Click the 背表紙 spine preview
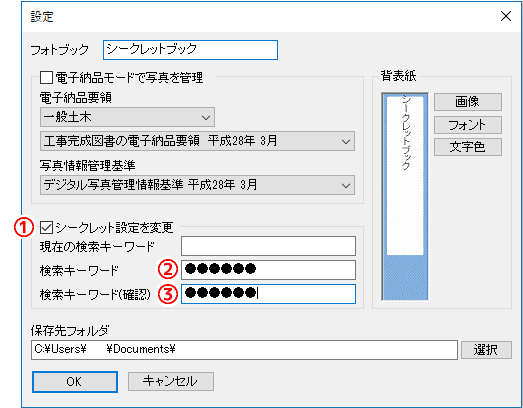Screen dimensions: 523x408 click(405, 197)
